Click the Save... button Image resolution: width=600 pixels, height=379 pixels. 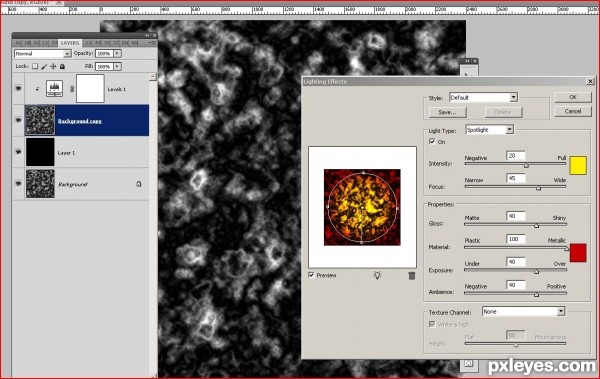pos(447,112)
